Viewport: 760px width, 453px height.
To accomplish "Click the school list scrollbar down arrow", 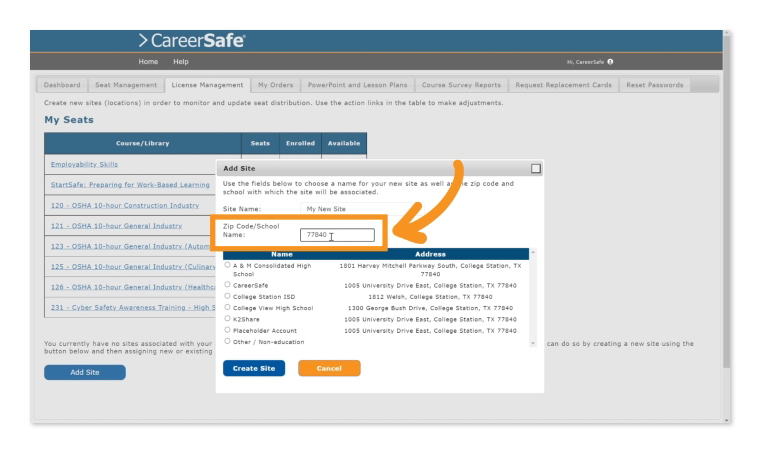I will point(533,344).
